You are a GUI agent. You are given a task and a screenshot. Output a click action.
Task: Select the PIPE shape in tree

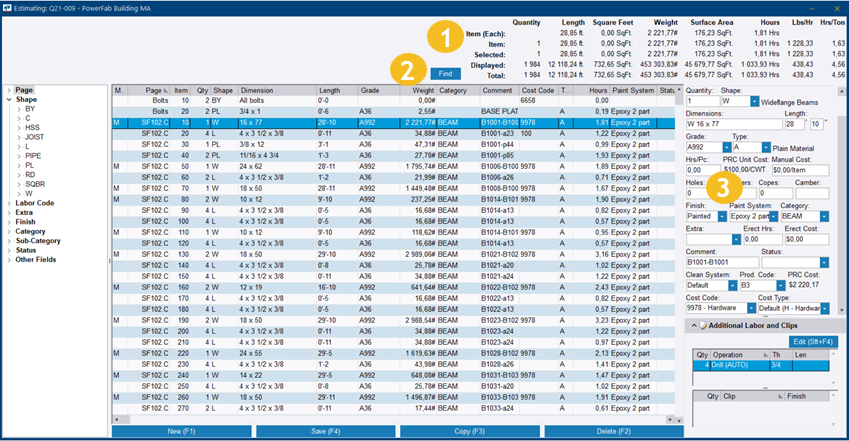34,157
